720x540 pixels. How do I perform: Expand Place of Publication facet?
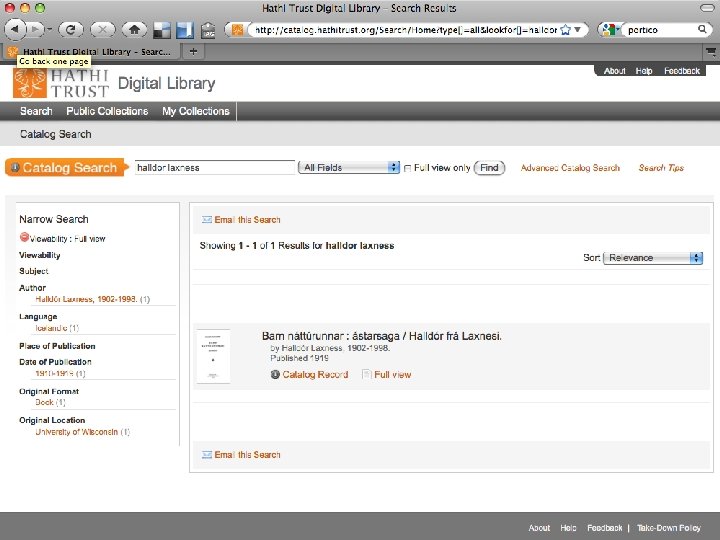(57, 346)
